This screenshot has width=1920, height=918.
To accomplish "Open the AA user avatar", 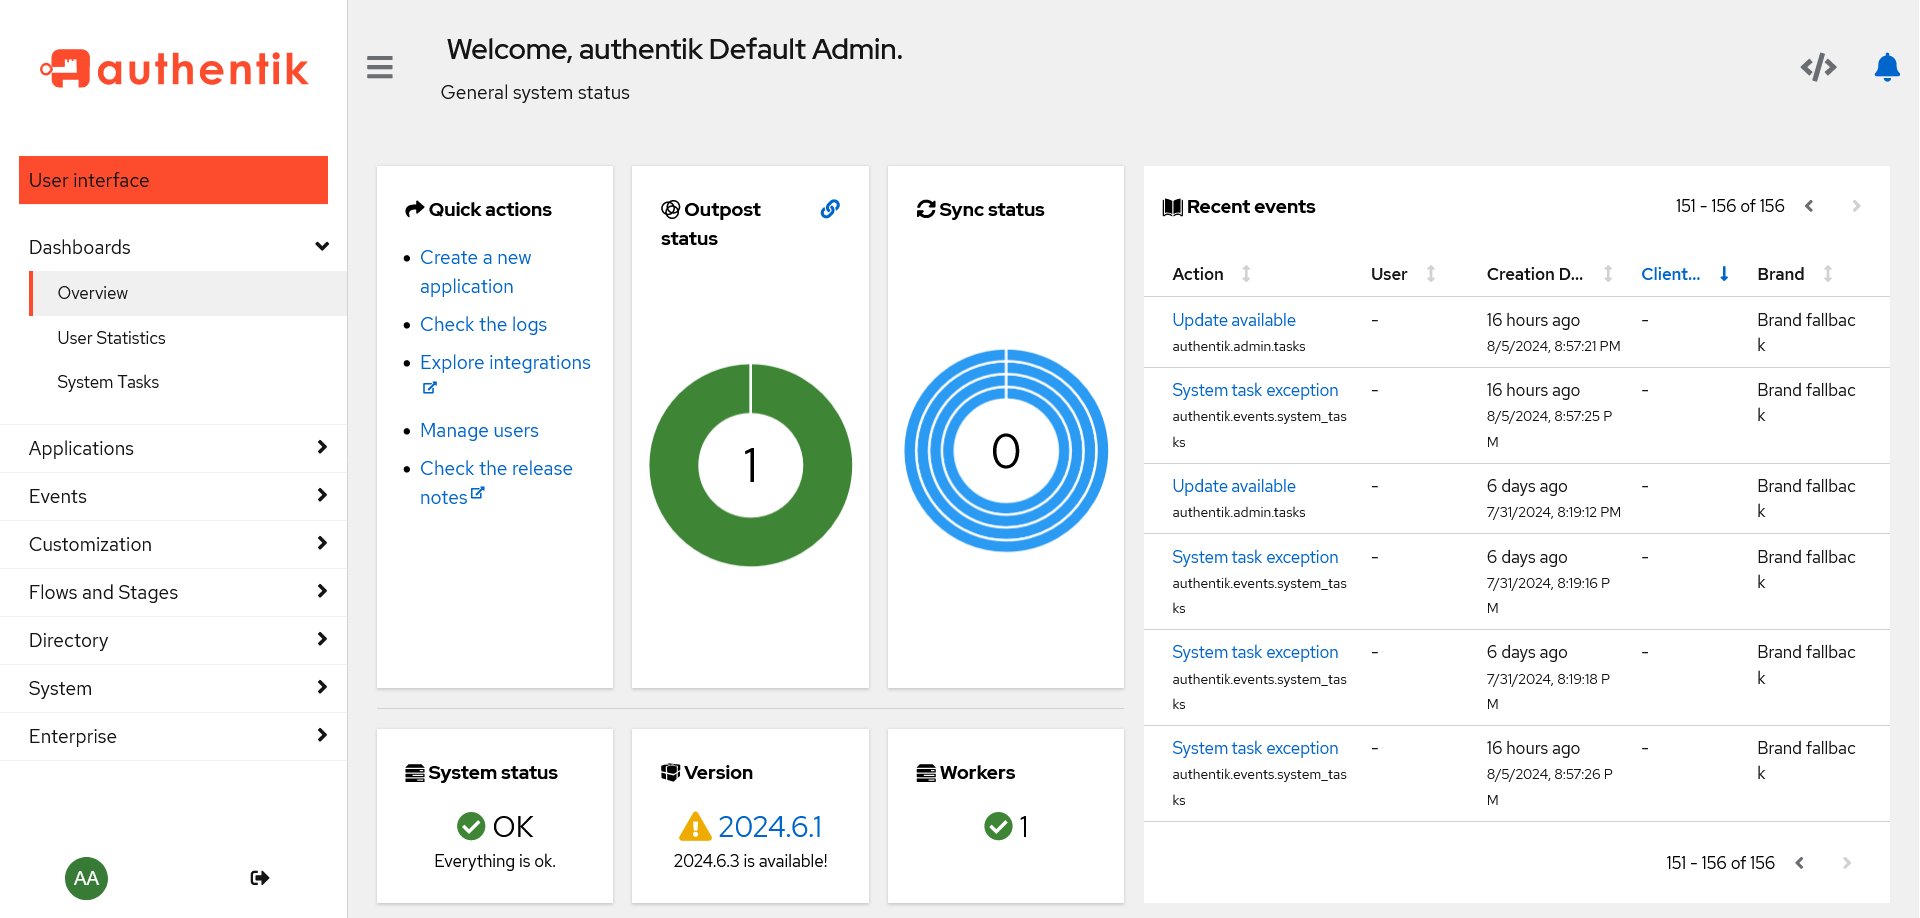I will 87,878.
